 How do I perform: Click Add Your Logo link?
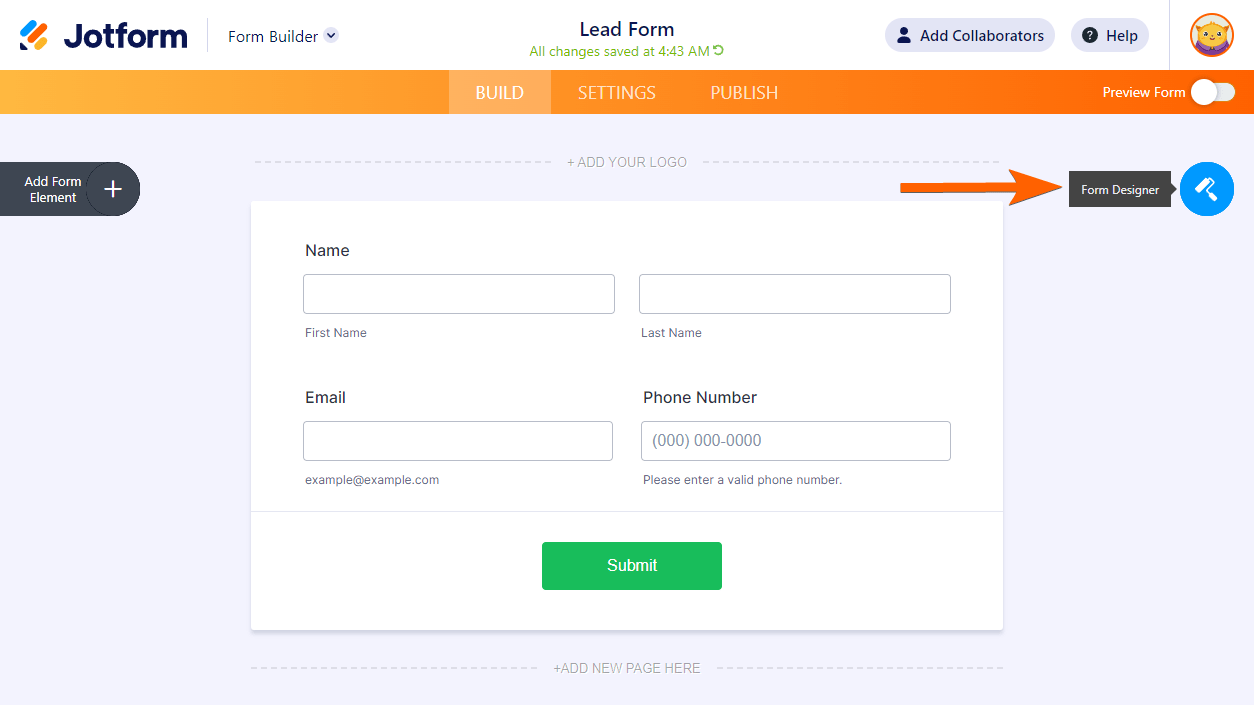pyautogui.click(x=627, y=162)
